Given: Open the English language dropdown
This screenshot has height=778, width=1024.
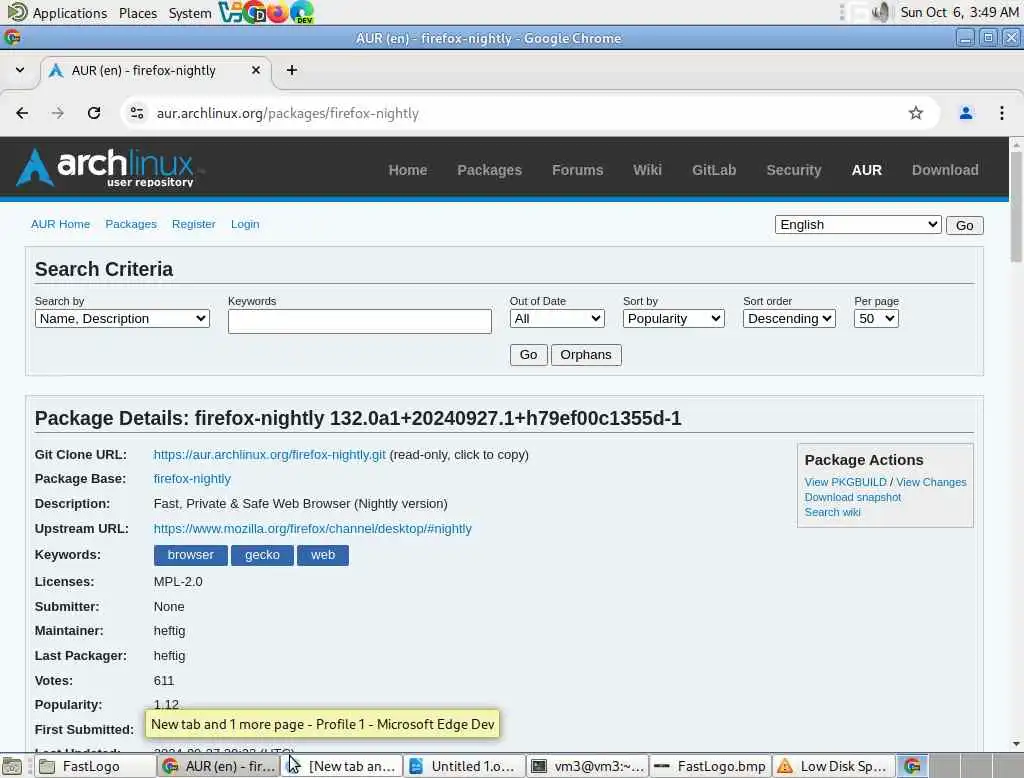Looking at the screenshot, I should [857, 225].
